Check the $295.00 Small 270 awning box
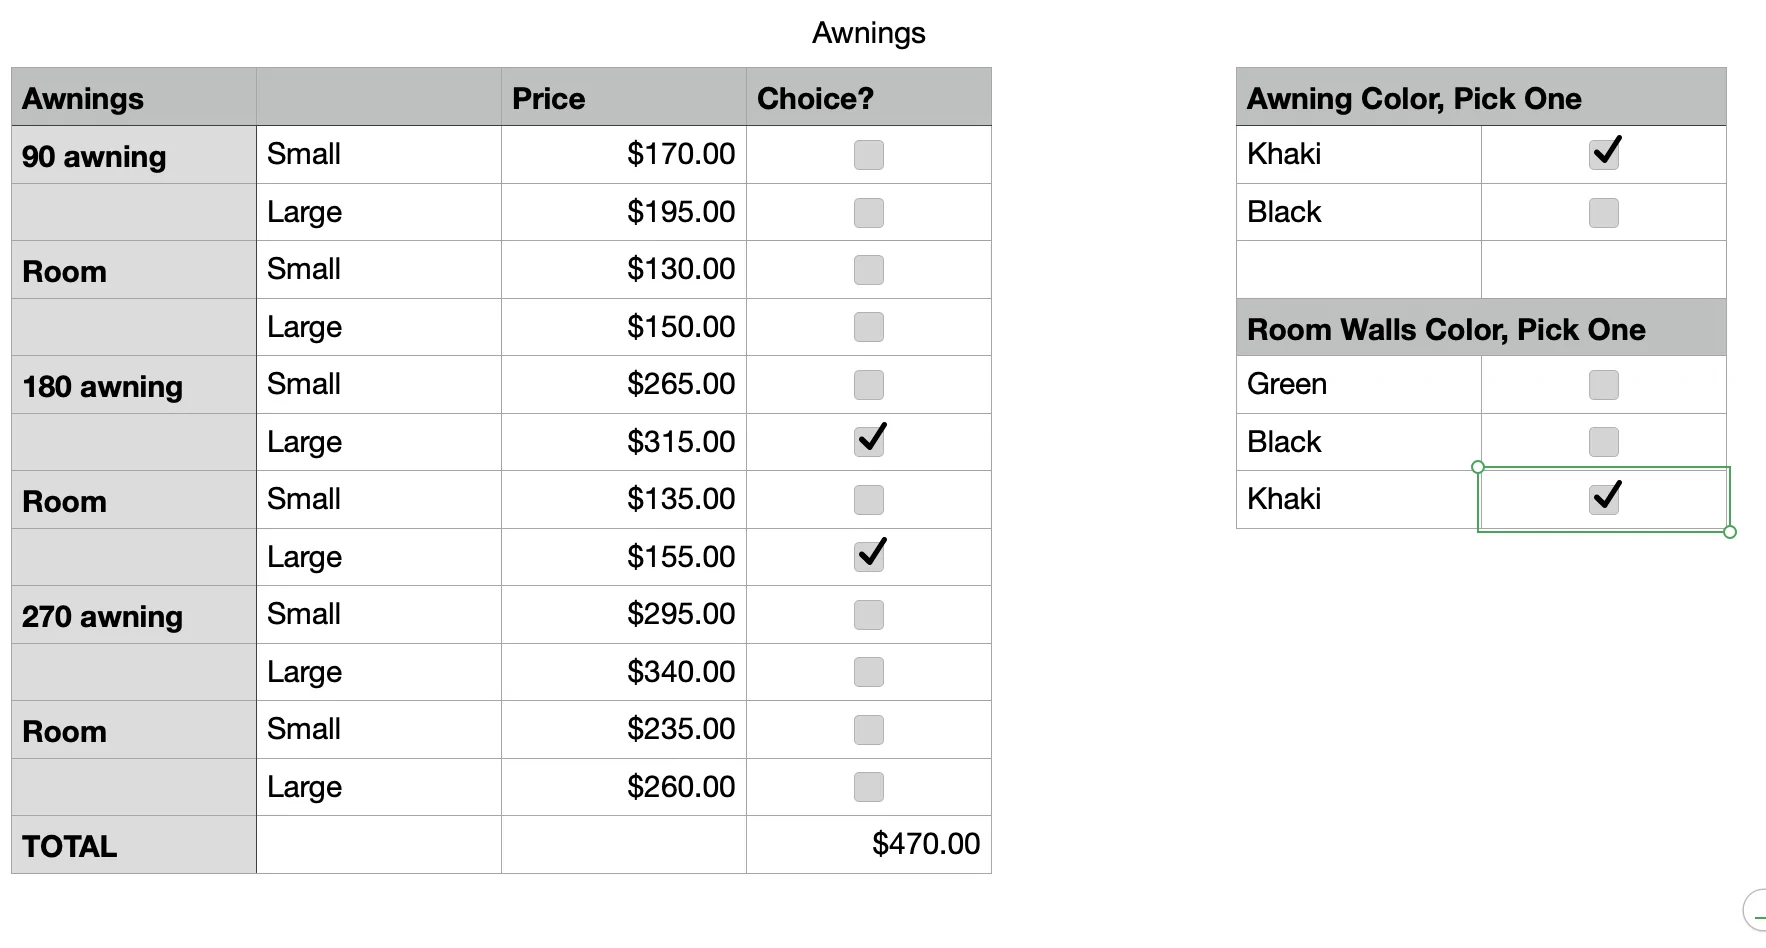This screenshot has width=1766, height=948. 868,615
